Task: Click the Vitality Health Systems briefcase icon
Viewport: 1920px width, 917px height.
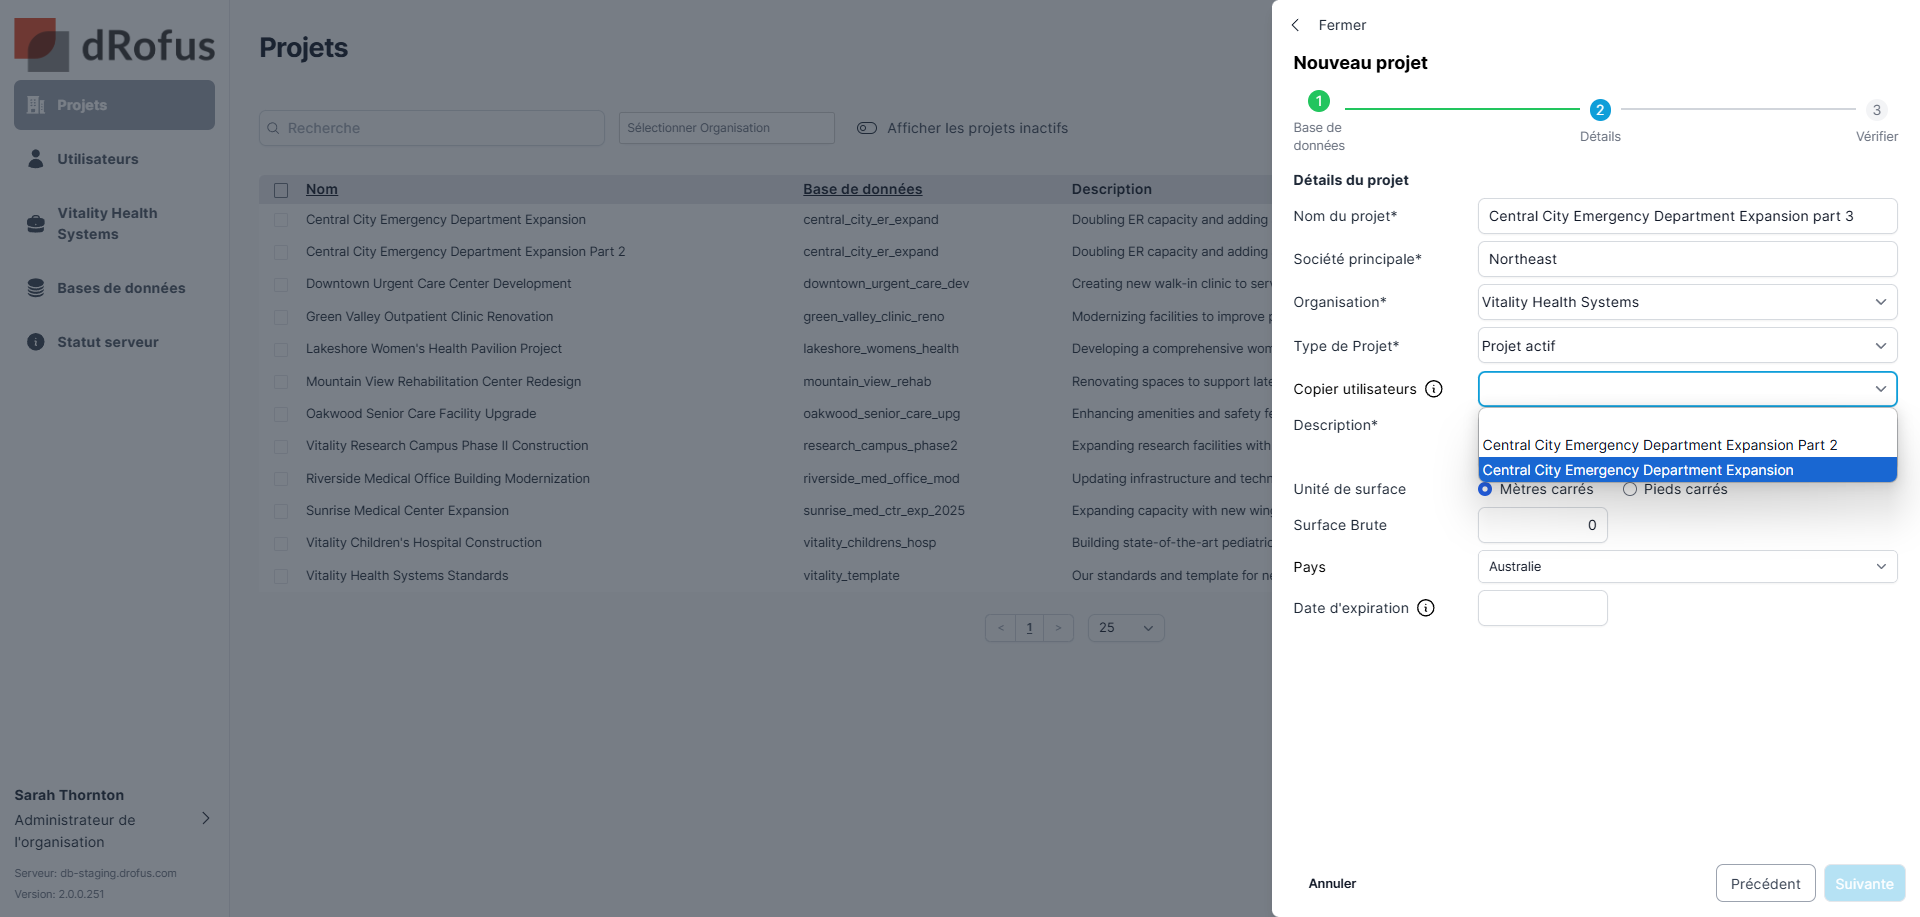Action: pyautogui.click(x=36, y=223)
